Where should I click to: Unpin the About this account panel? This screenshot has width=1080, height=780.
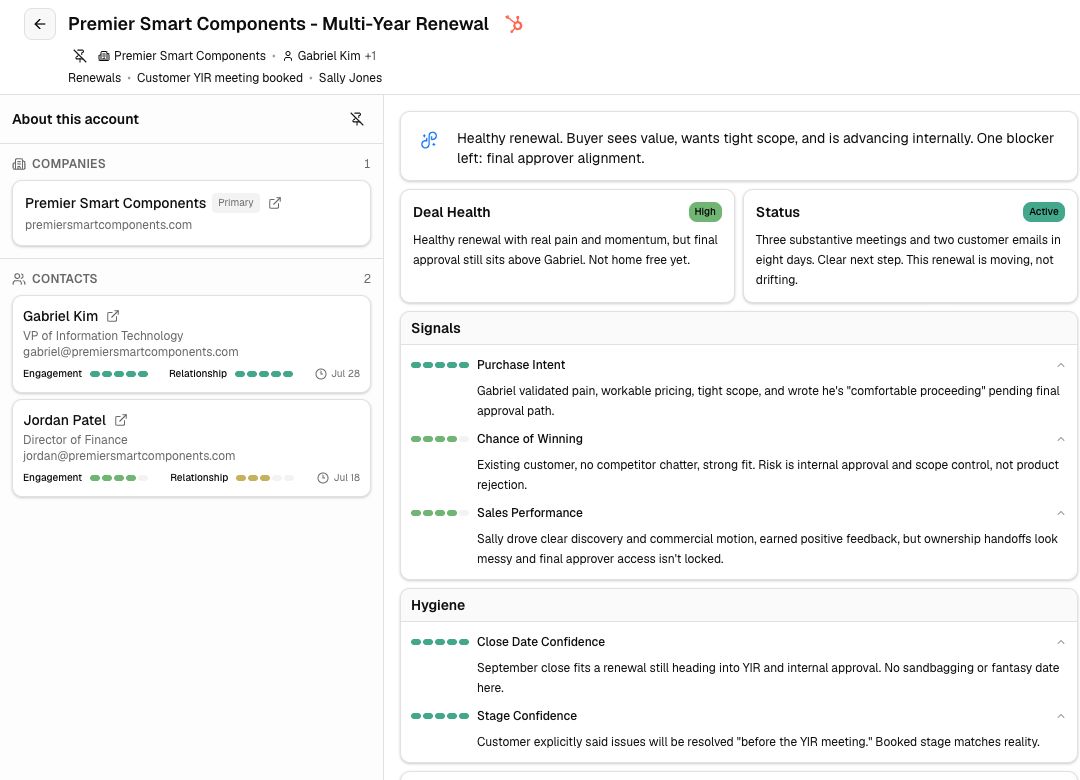tap(357, 119)
